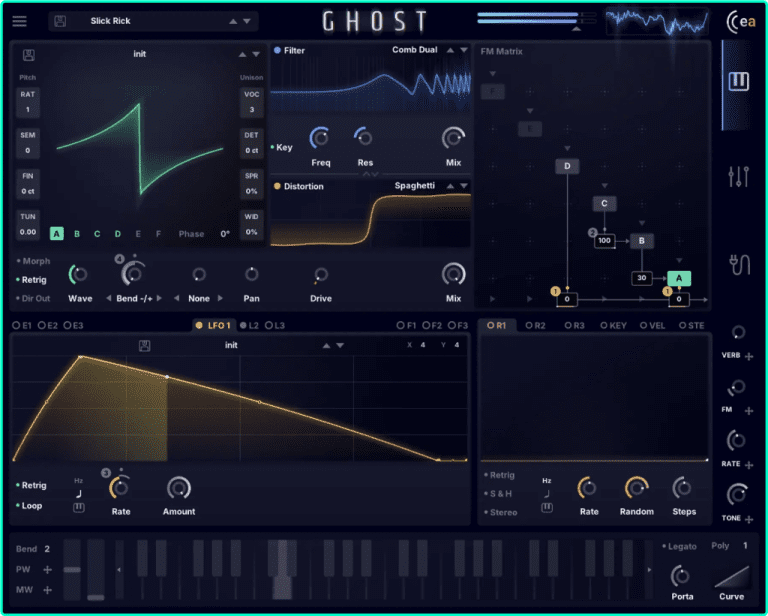This screenshot has width=768, height=616.
Task: Click FM matrix node C
Action: point(604,204)
